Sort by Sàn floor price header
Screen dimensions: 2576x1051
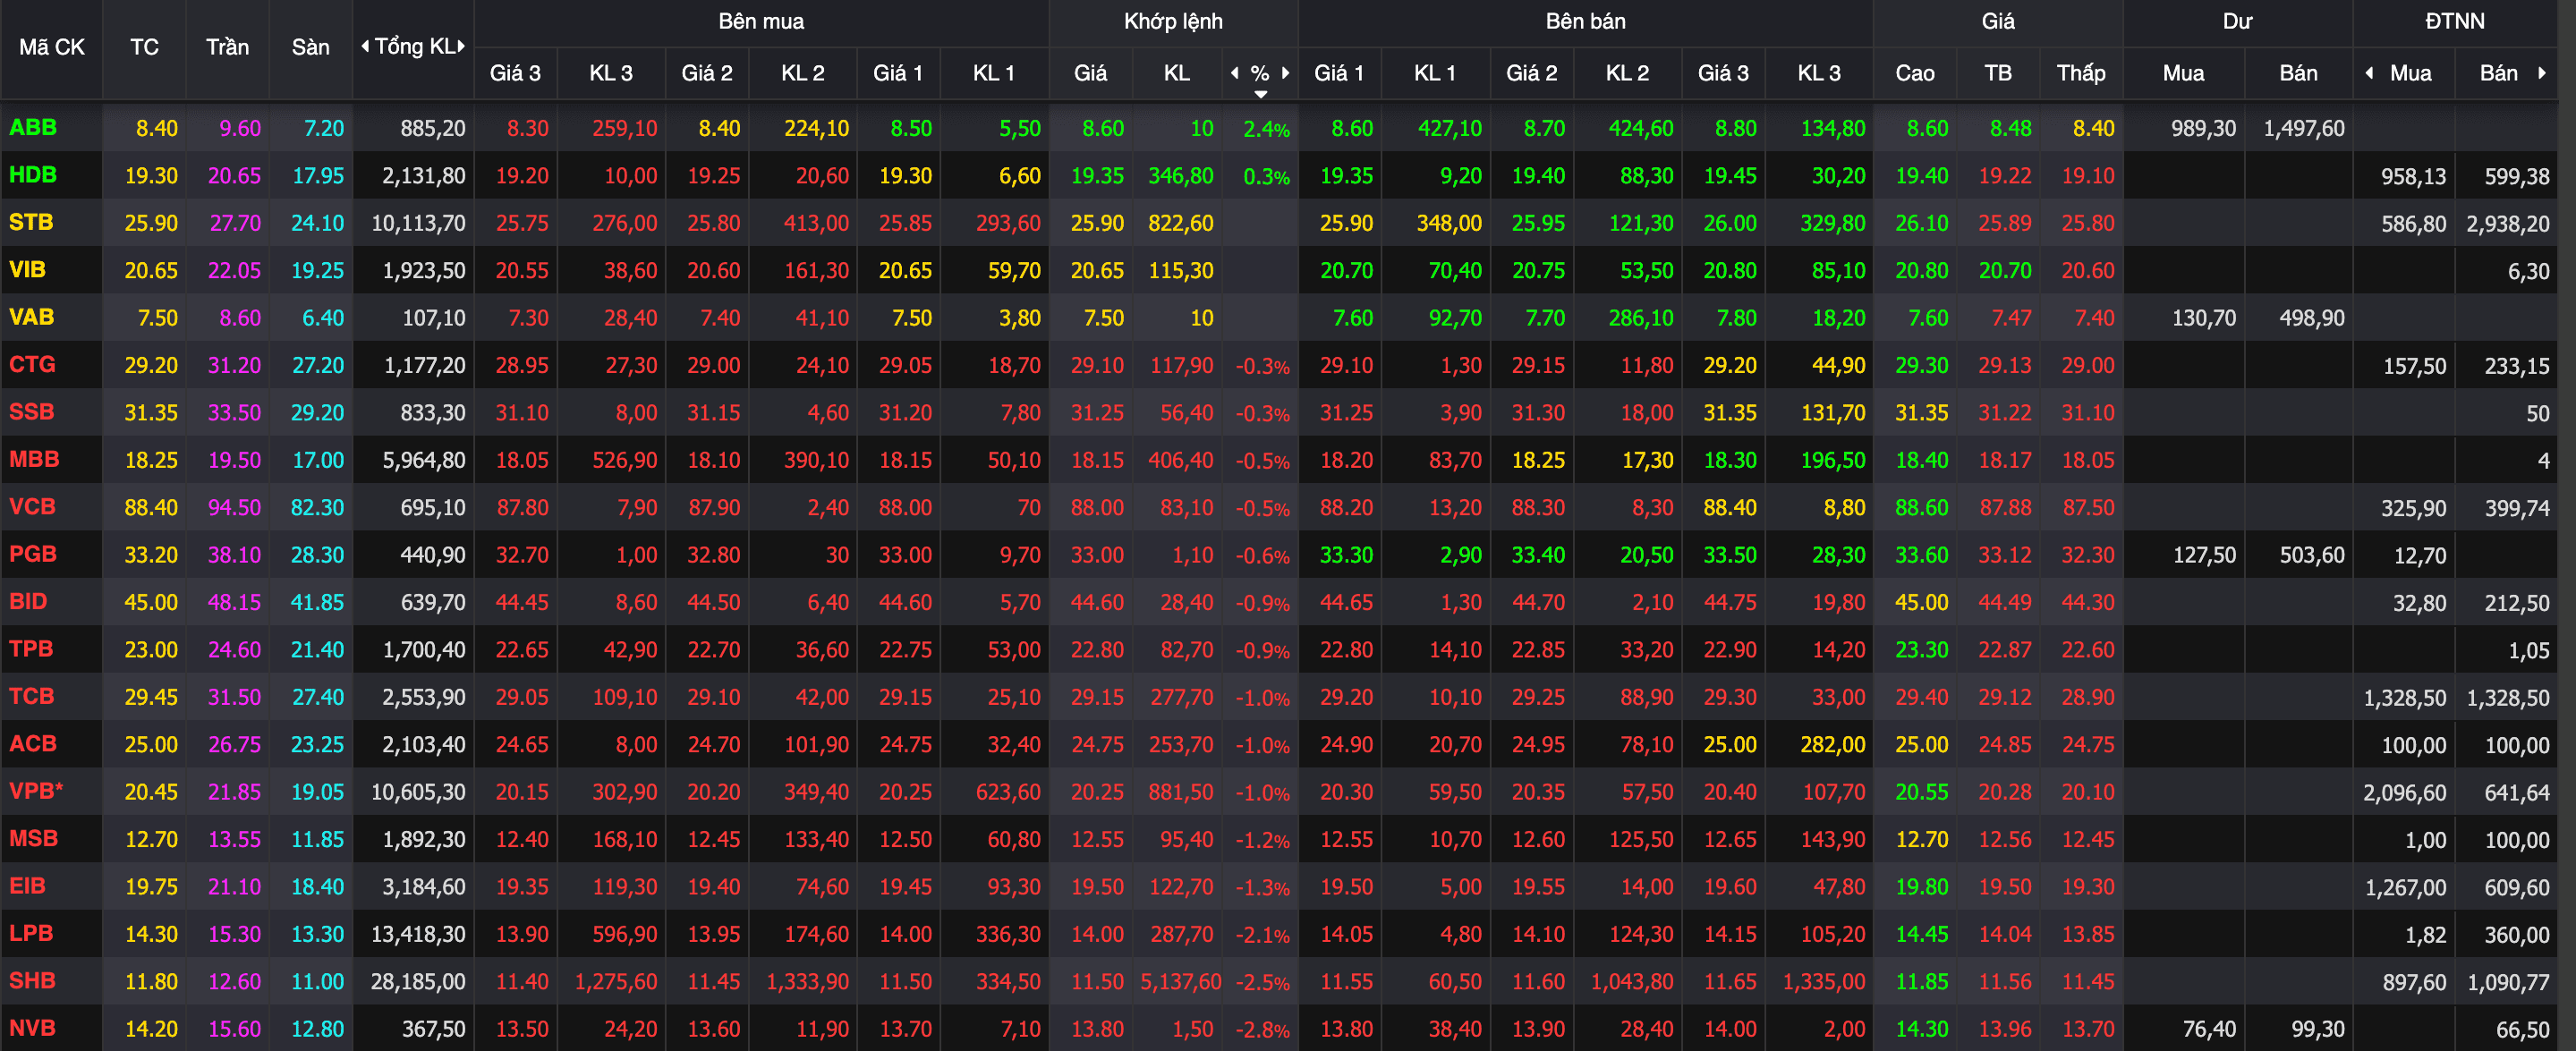pyautogui.click(x=311, y=47)
